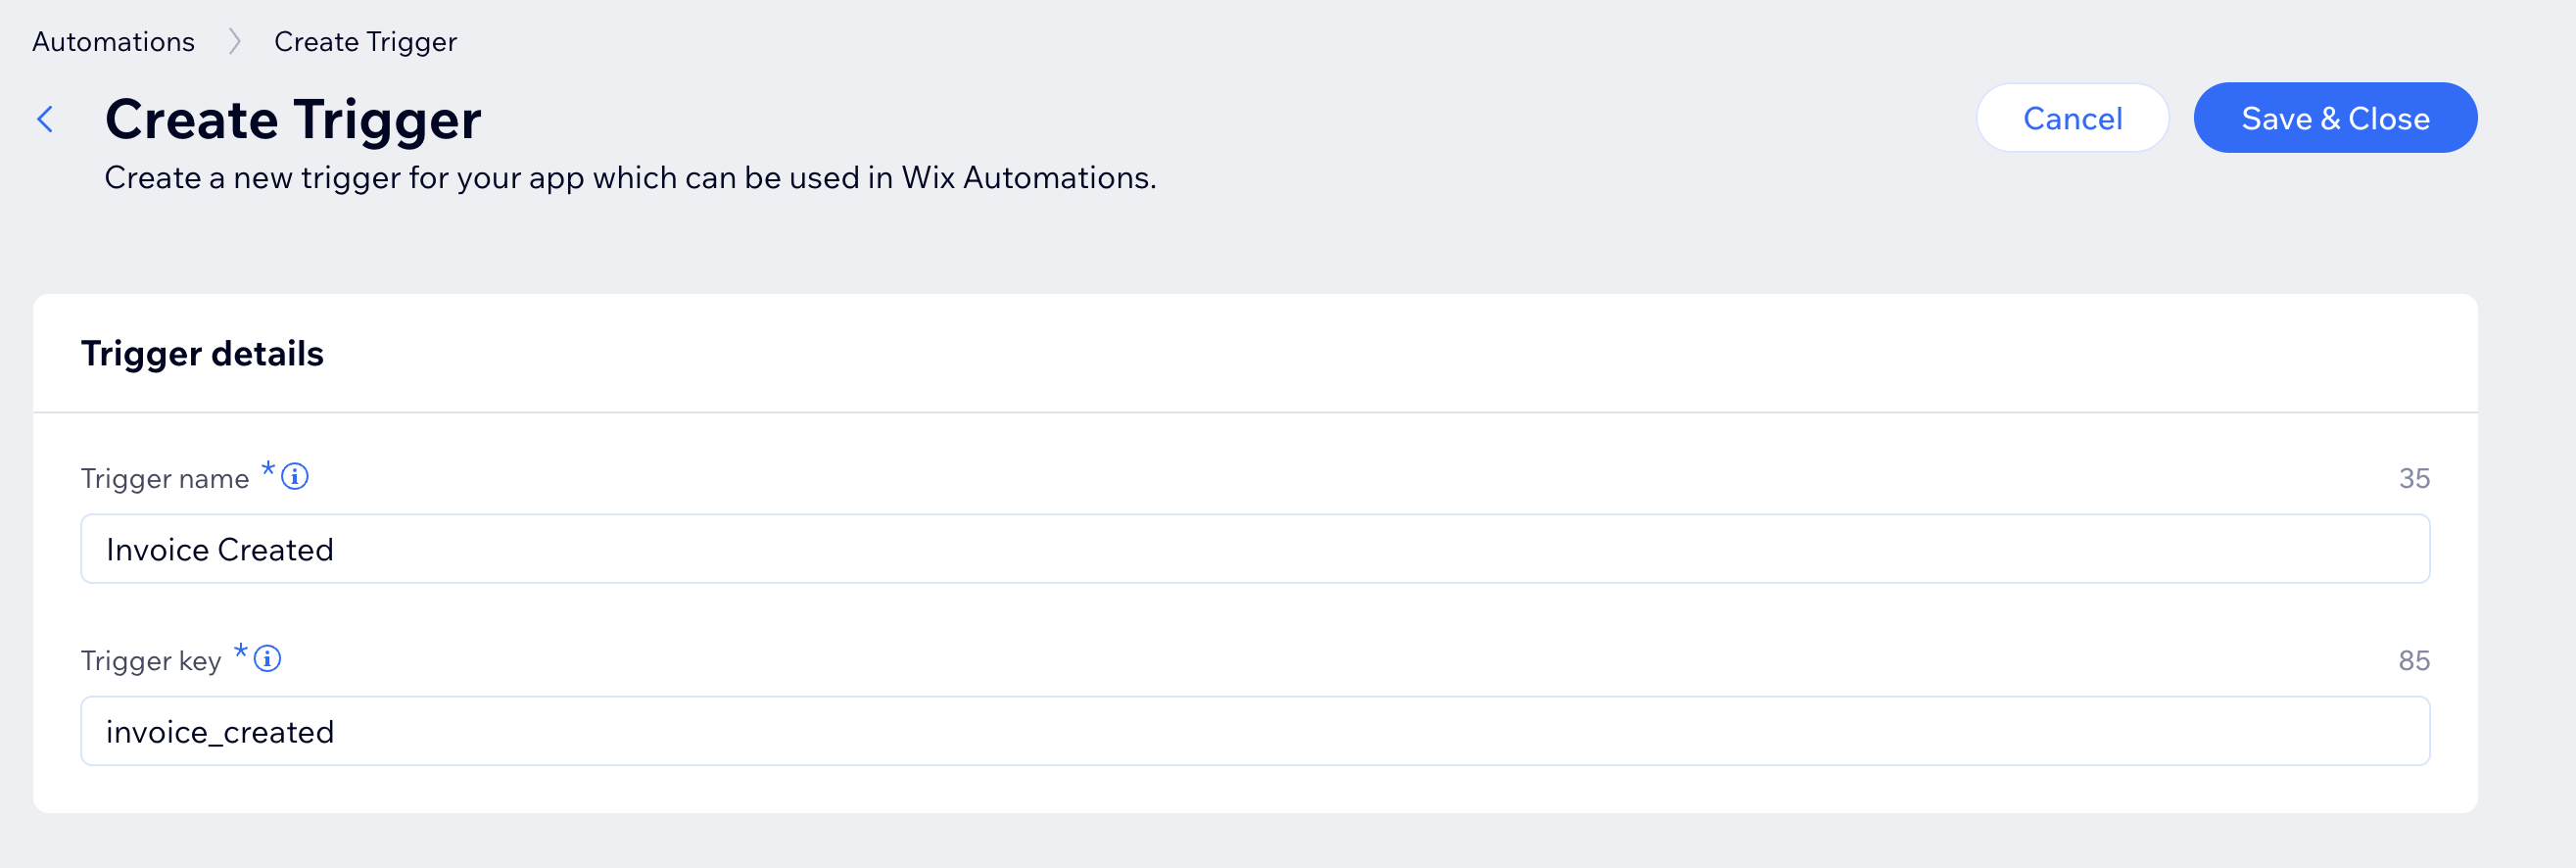
Task: Click the Trigger key character counter 85
Action: click(x=2413, y=660)
